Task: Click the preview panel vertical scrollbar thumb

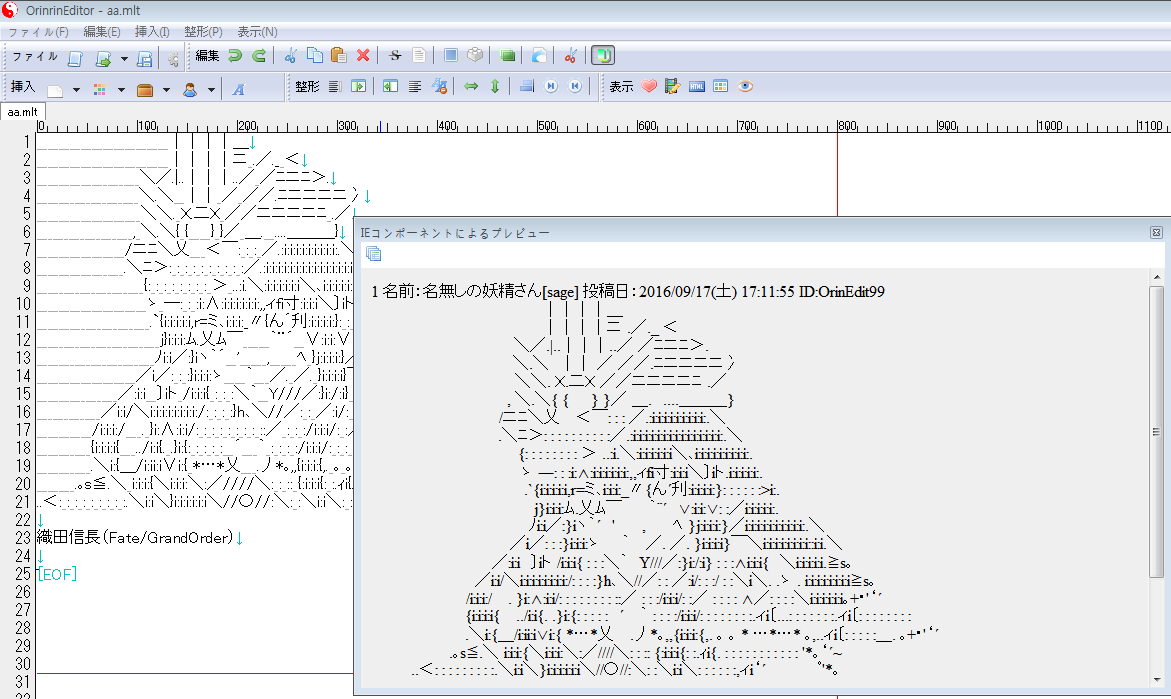Action: [1156, 432]
